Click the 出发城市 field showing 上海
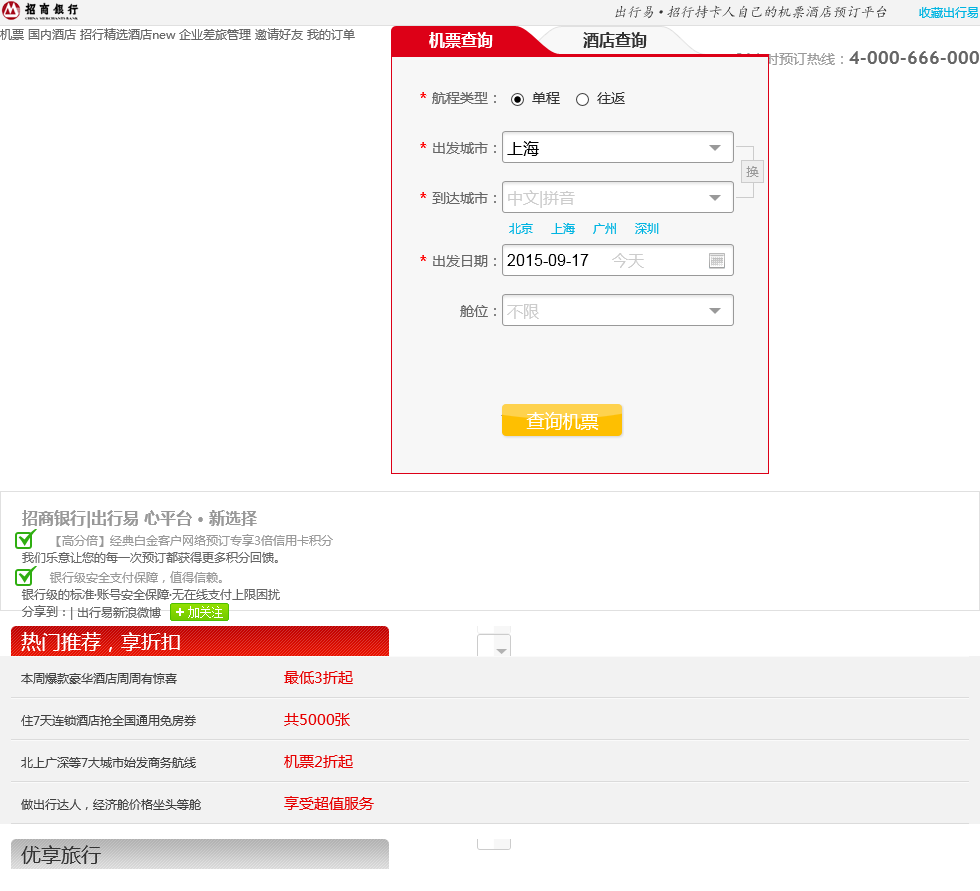Screen dimensions: 980x891 (618, 147)
